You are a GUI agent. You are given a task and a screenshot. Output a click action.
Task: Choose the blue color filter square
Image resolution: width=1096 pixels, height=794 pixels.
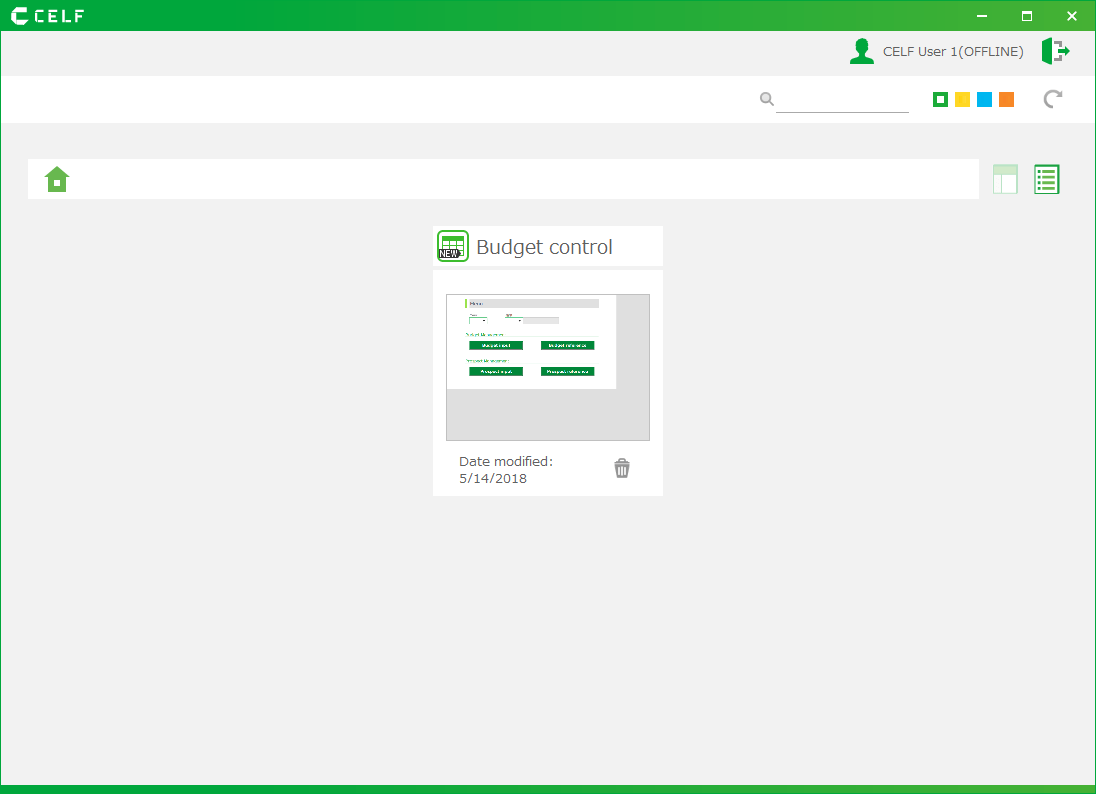pyautogui.click(x=984, y=99)
